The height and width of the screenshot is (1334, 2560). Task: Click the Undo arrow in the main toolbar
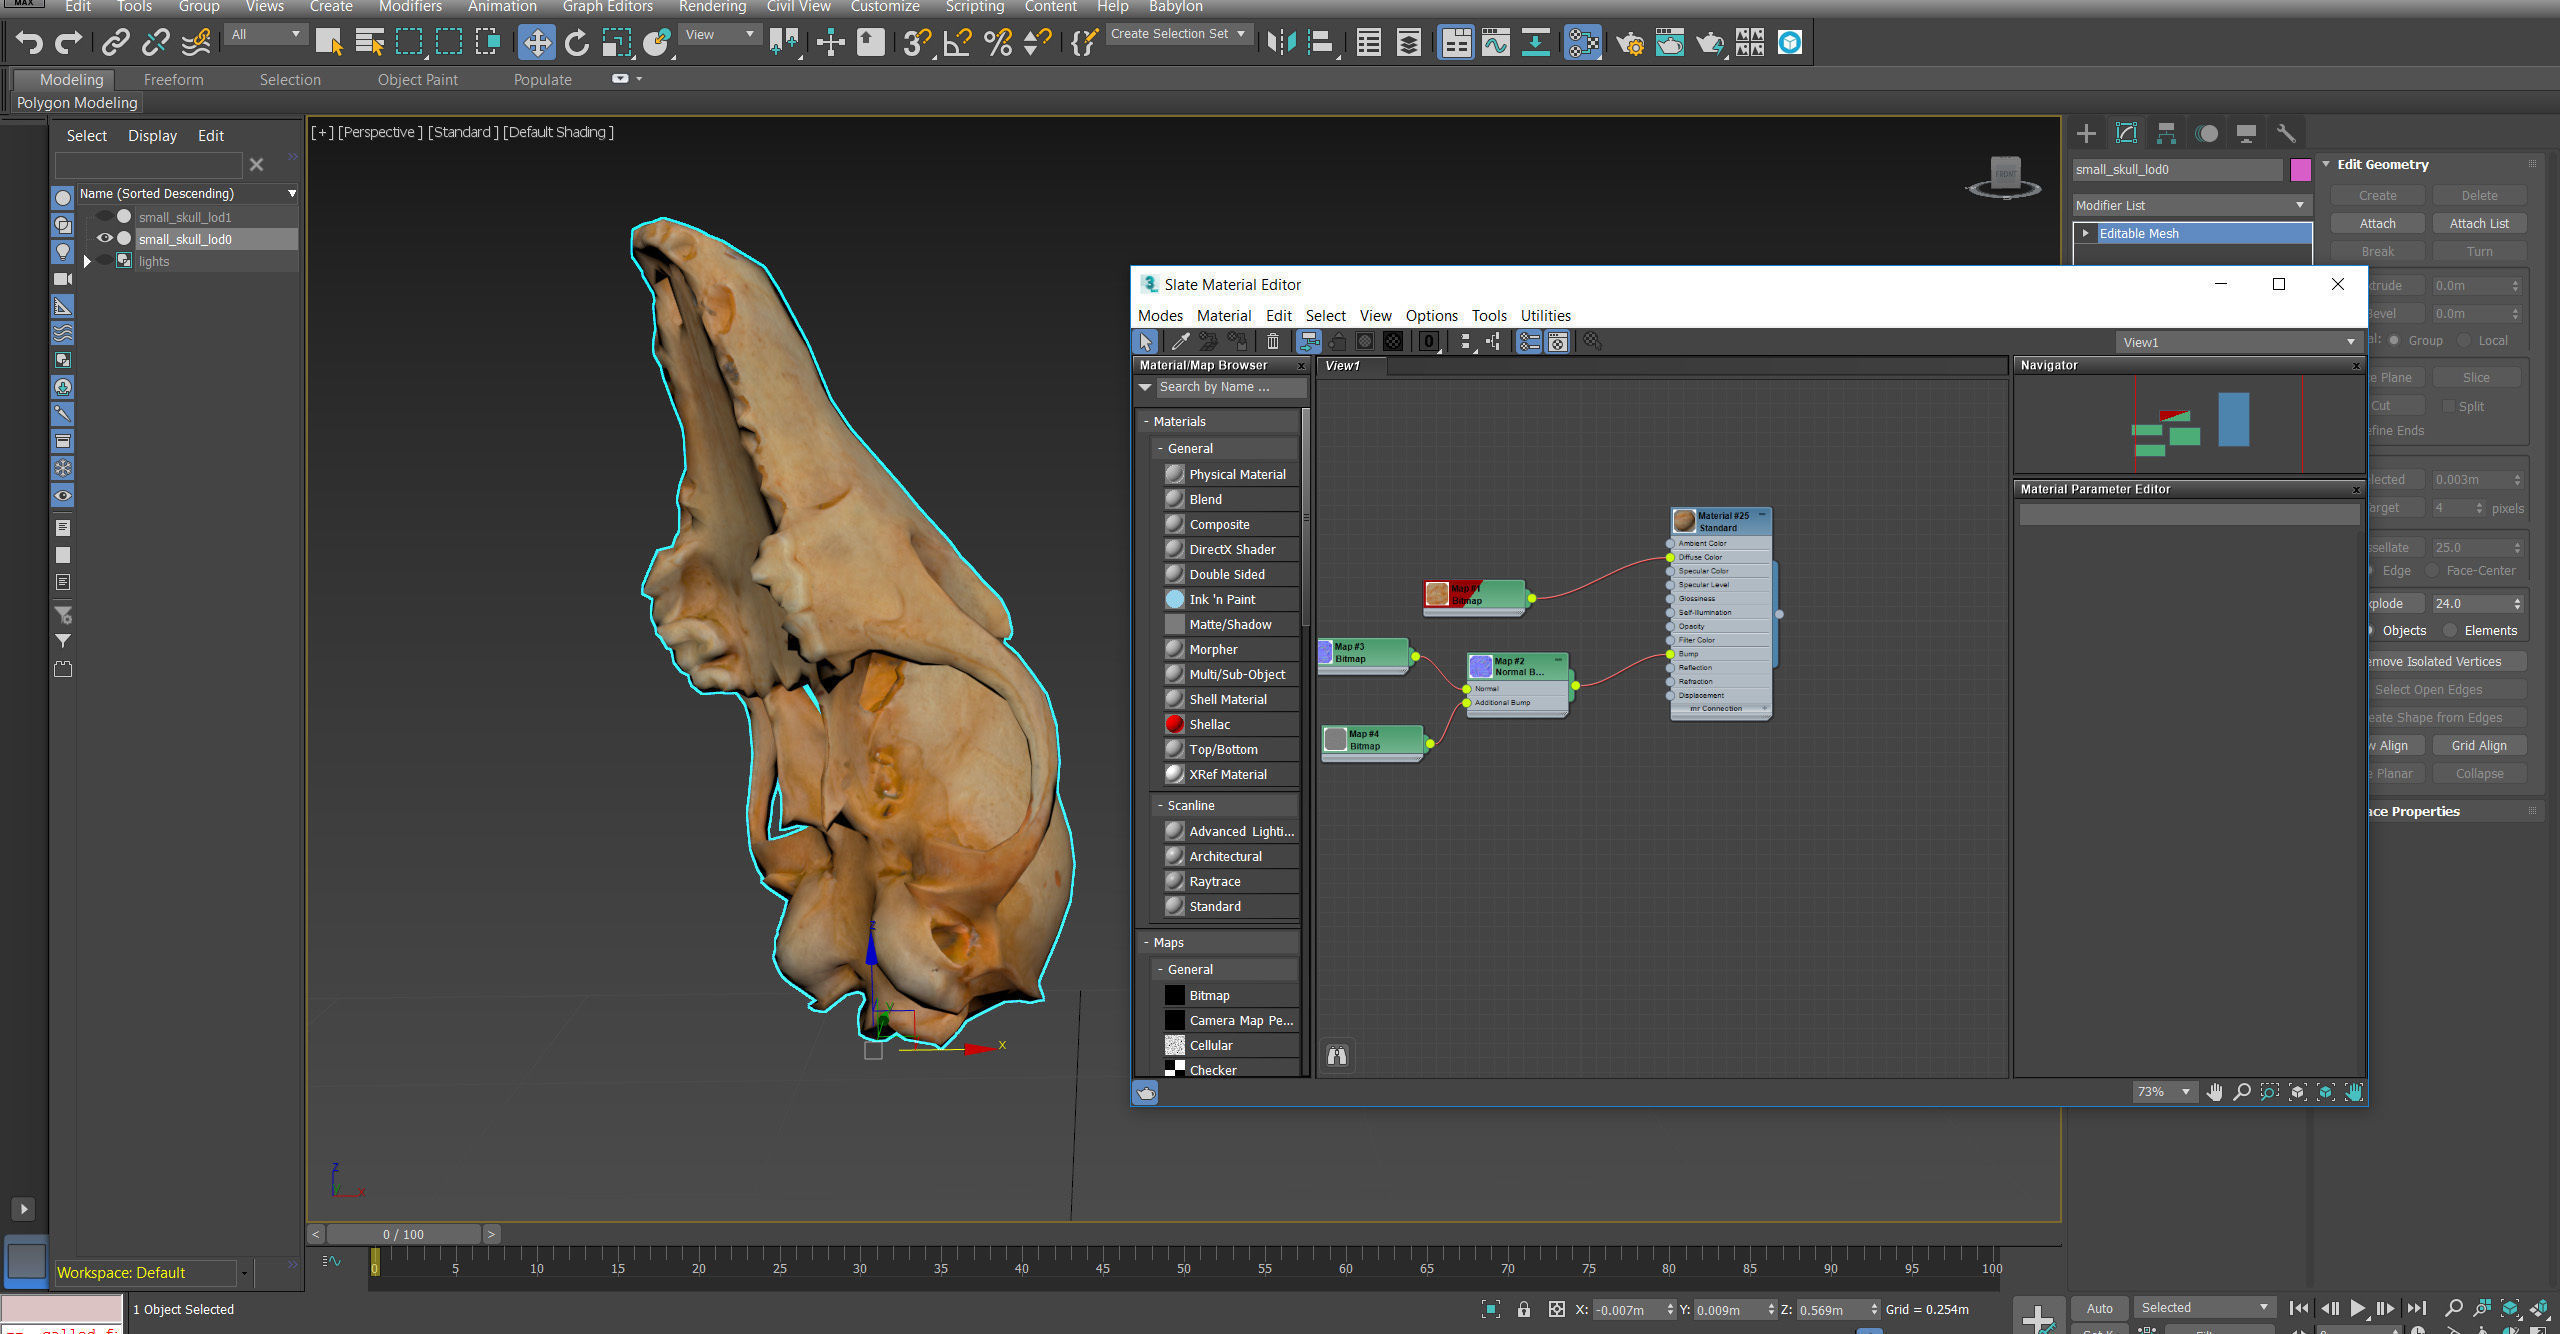click(x=29, y=42)
